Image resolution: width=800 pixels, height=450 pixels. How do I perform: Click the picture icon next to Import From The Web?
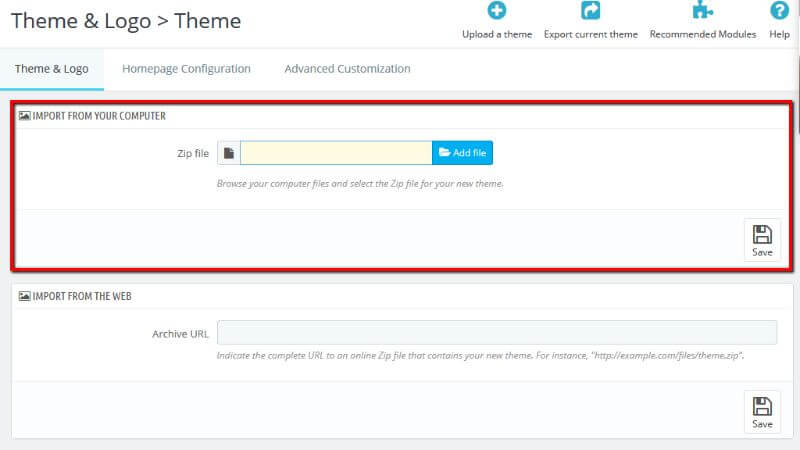[x=24, y=296]
